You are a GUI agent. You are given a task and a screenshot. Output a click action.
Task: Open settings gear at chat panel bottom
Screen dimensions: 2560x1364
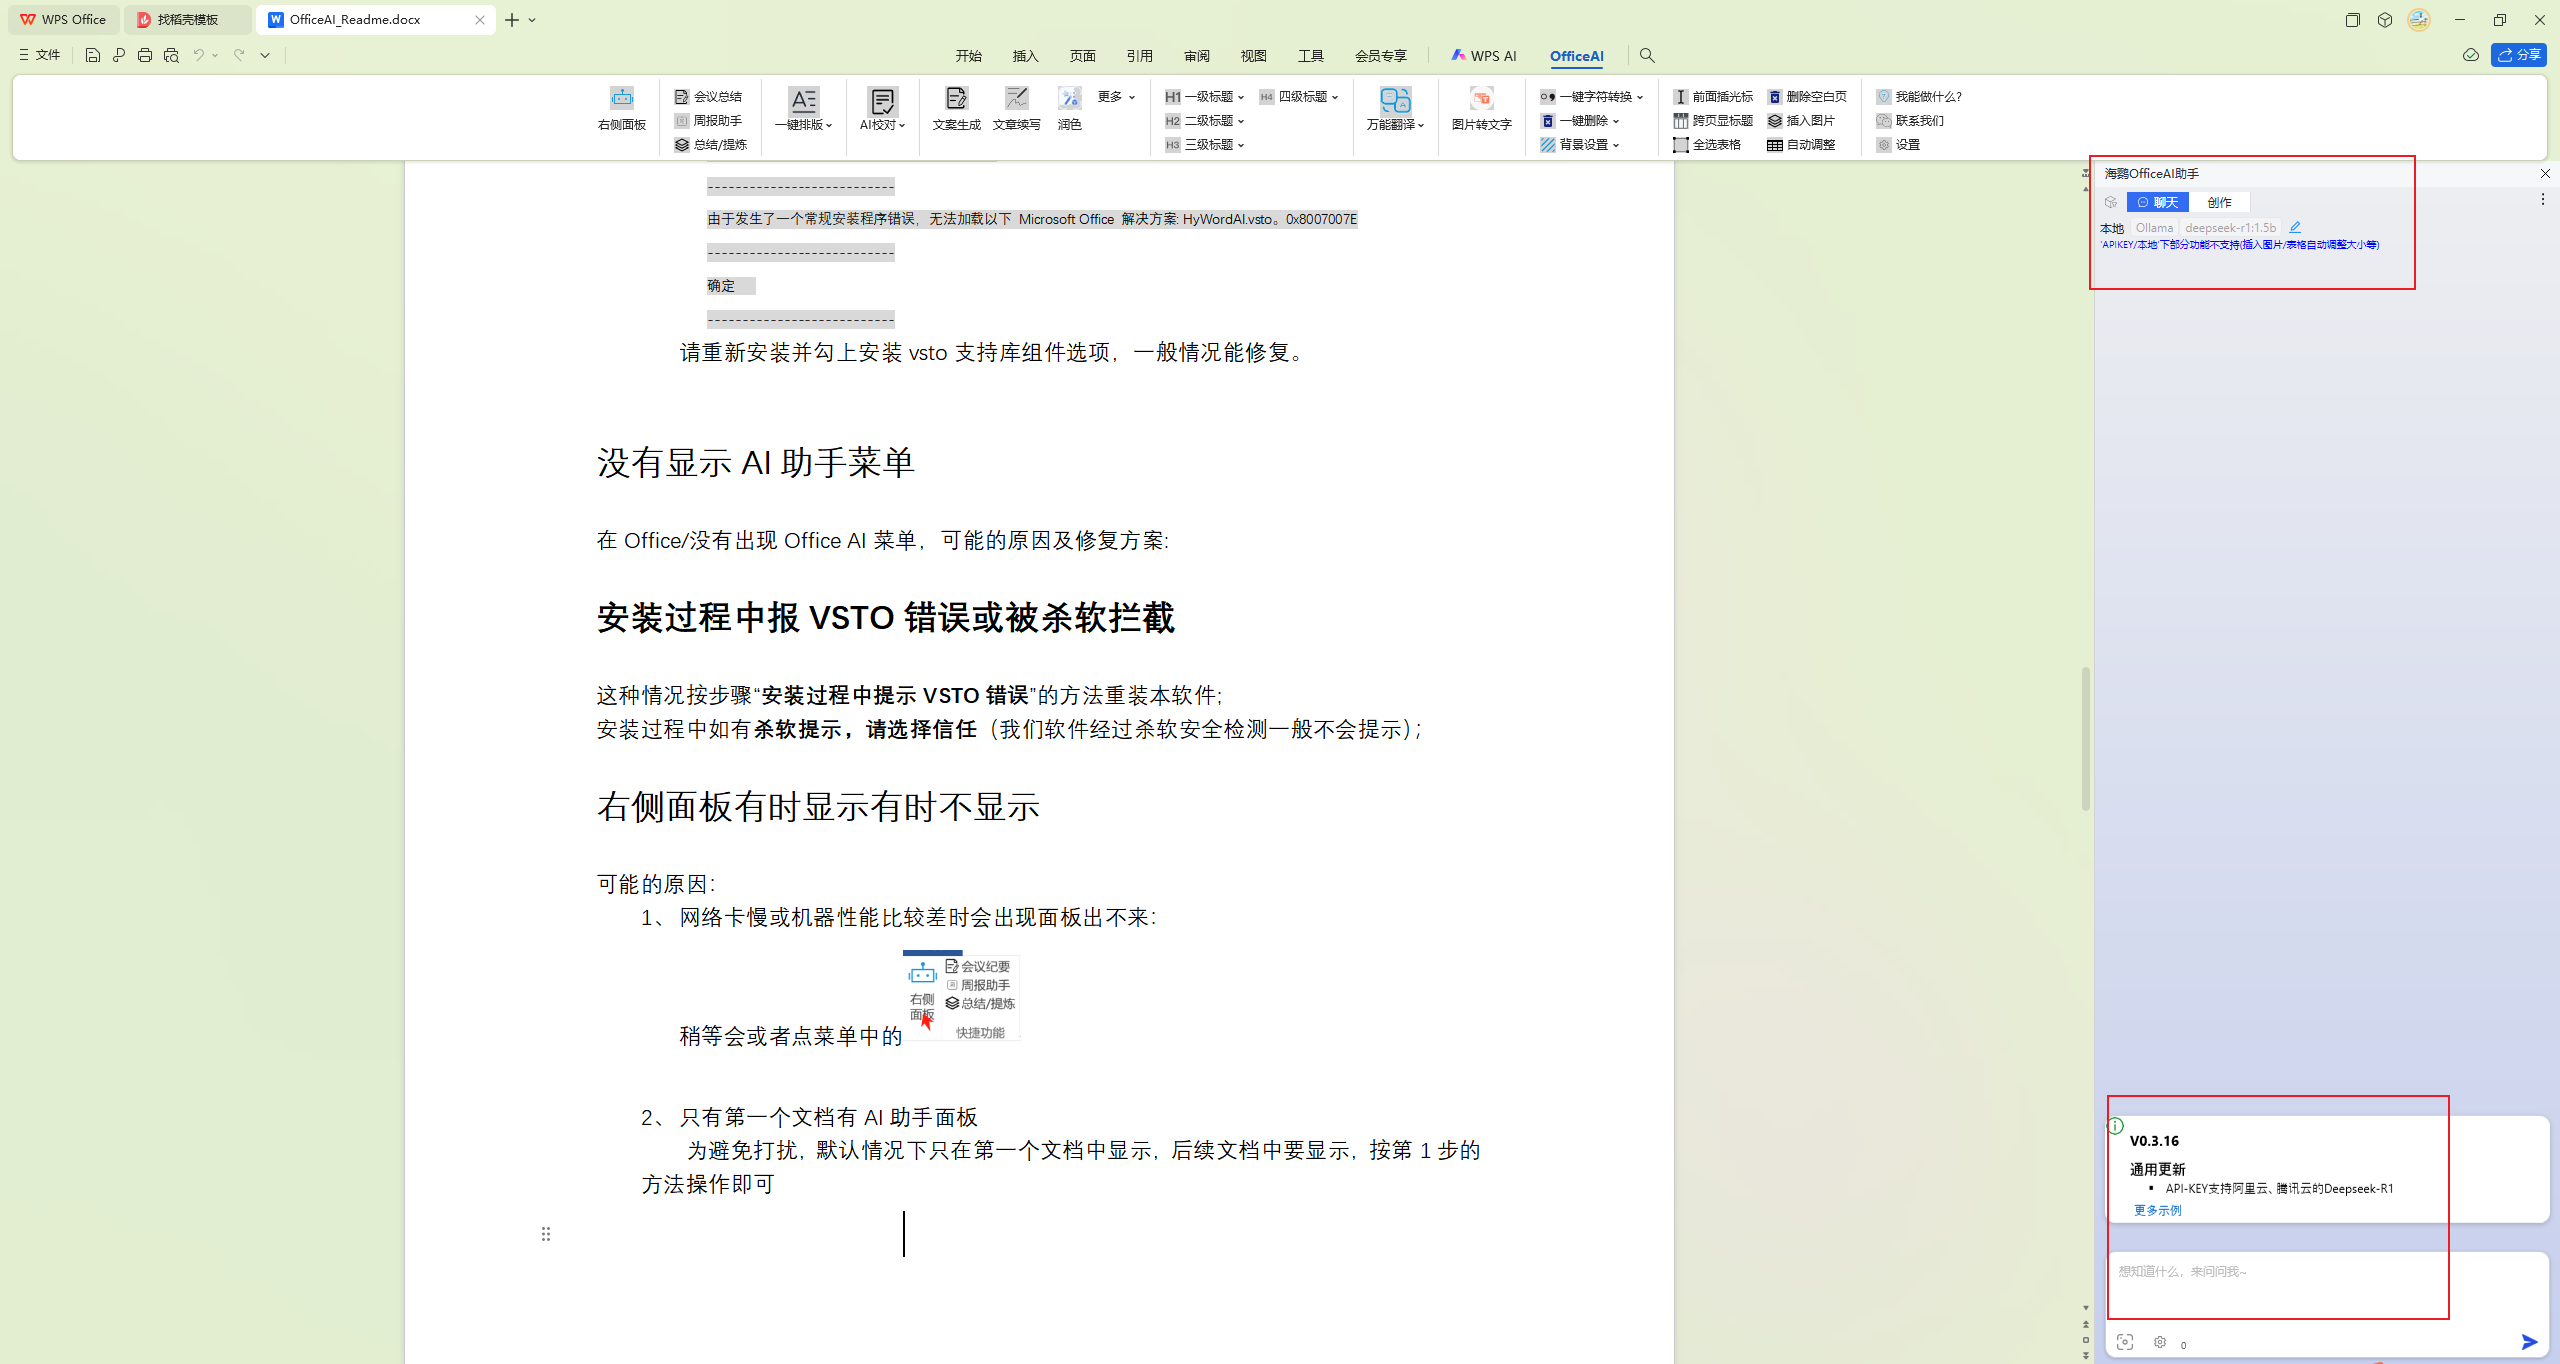[x=2158, y=1341]
